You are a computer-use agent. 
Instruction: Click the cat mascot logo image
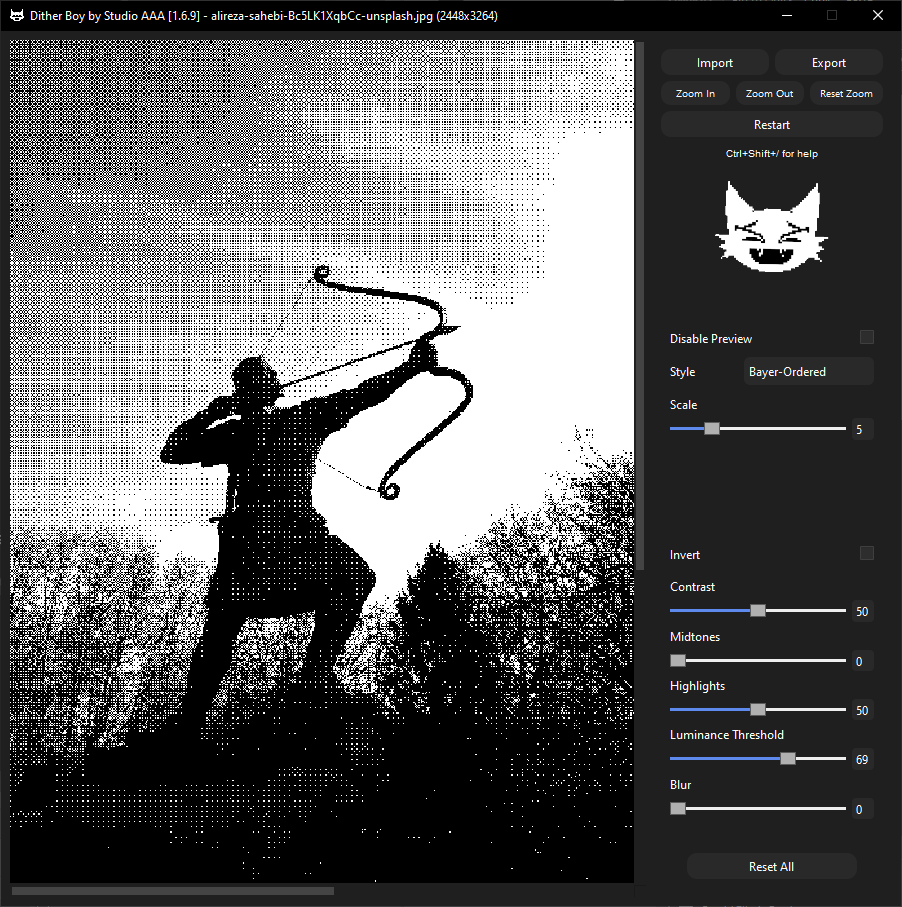771,227
